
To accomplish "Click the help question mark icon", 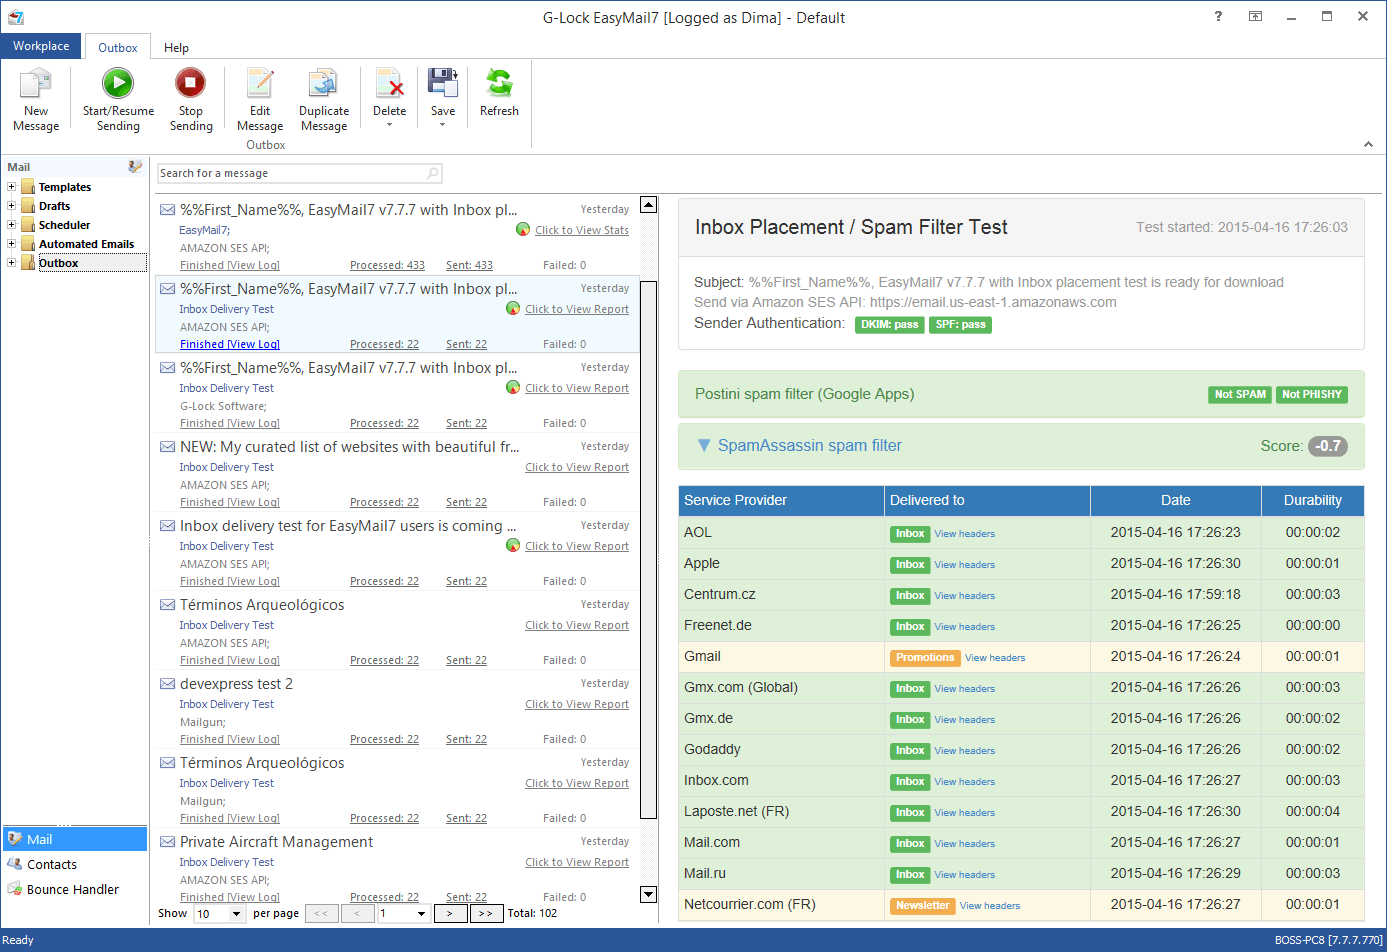I will tap(1218, 16).
